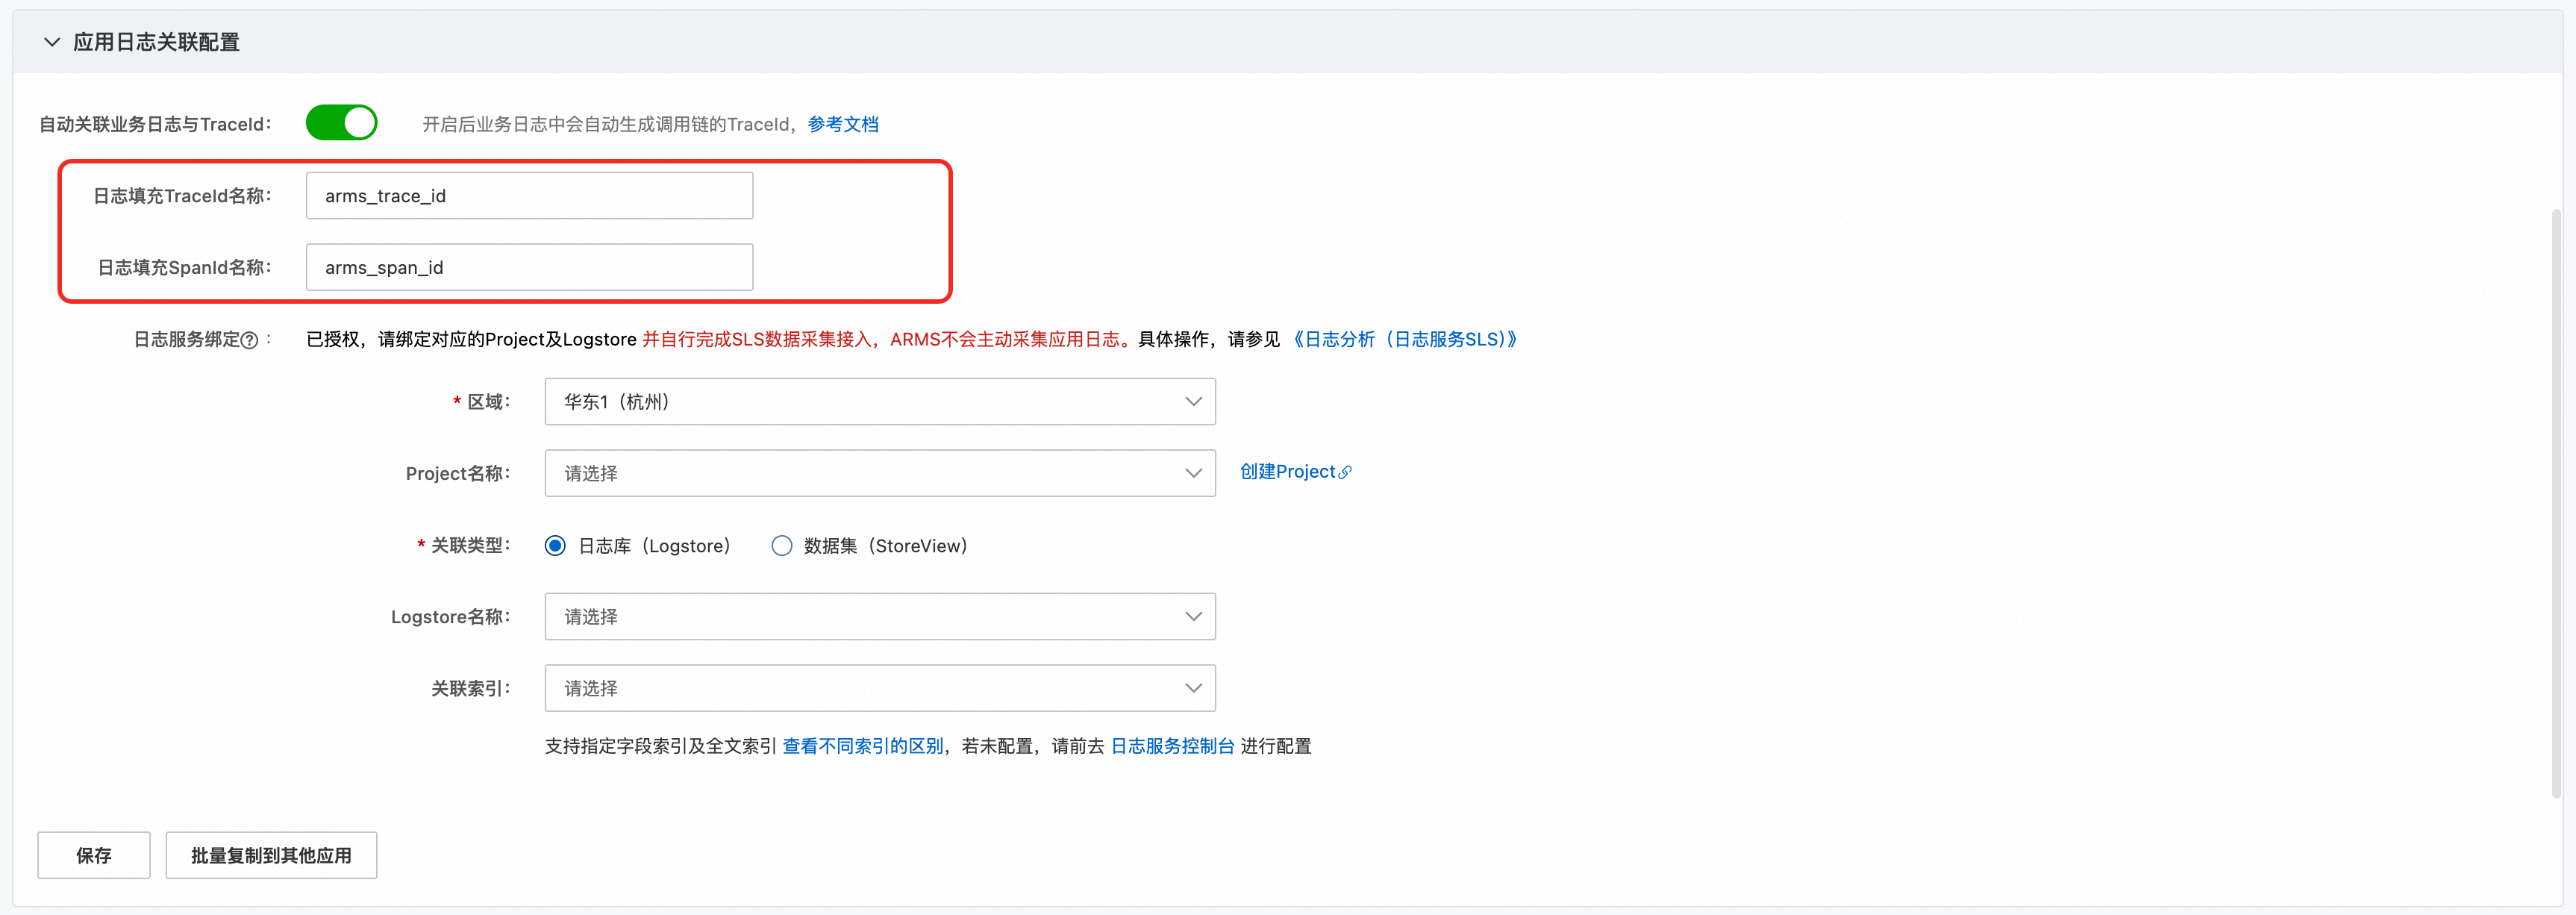Click the link icon after 创建Project

pyautogui.click(x=1345, y=472)
